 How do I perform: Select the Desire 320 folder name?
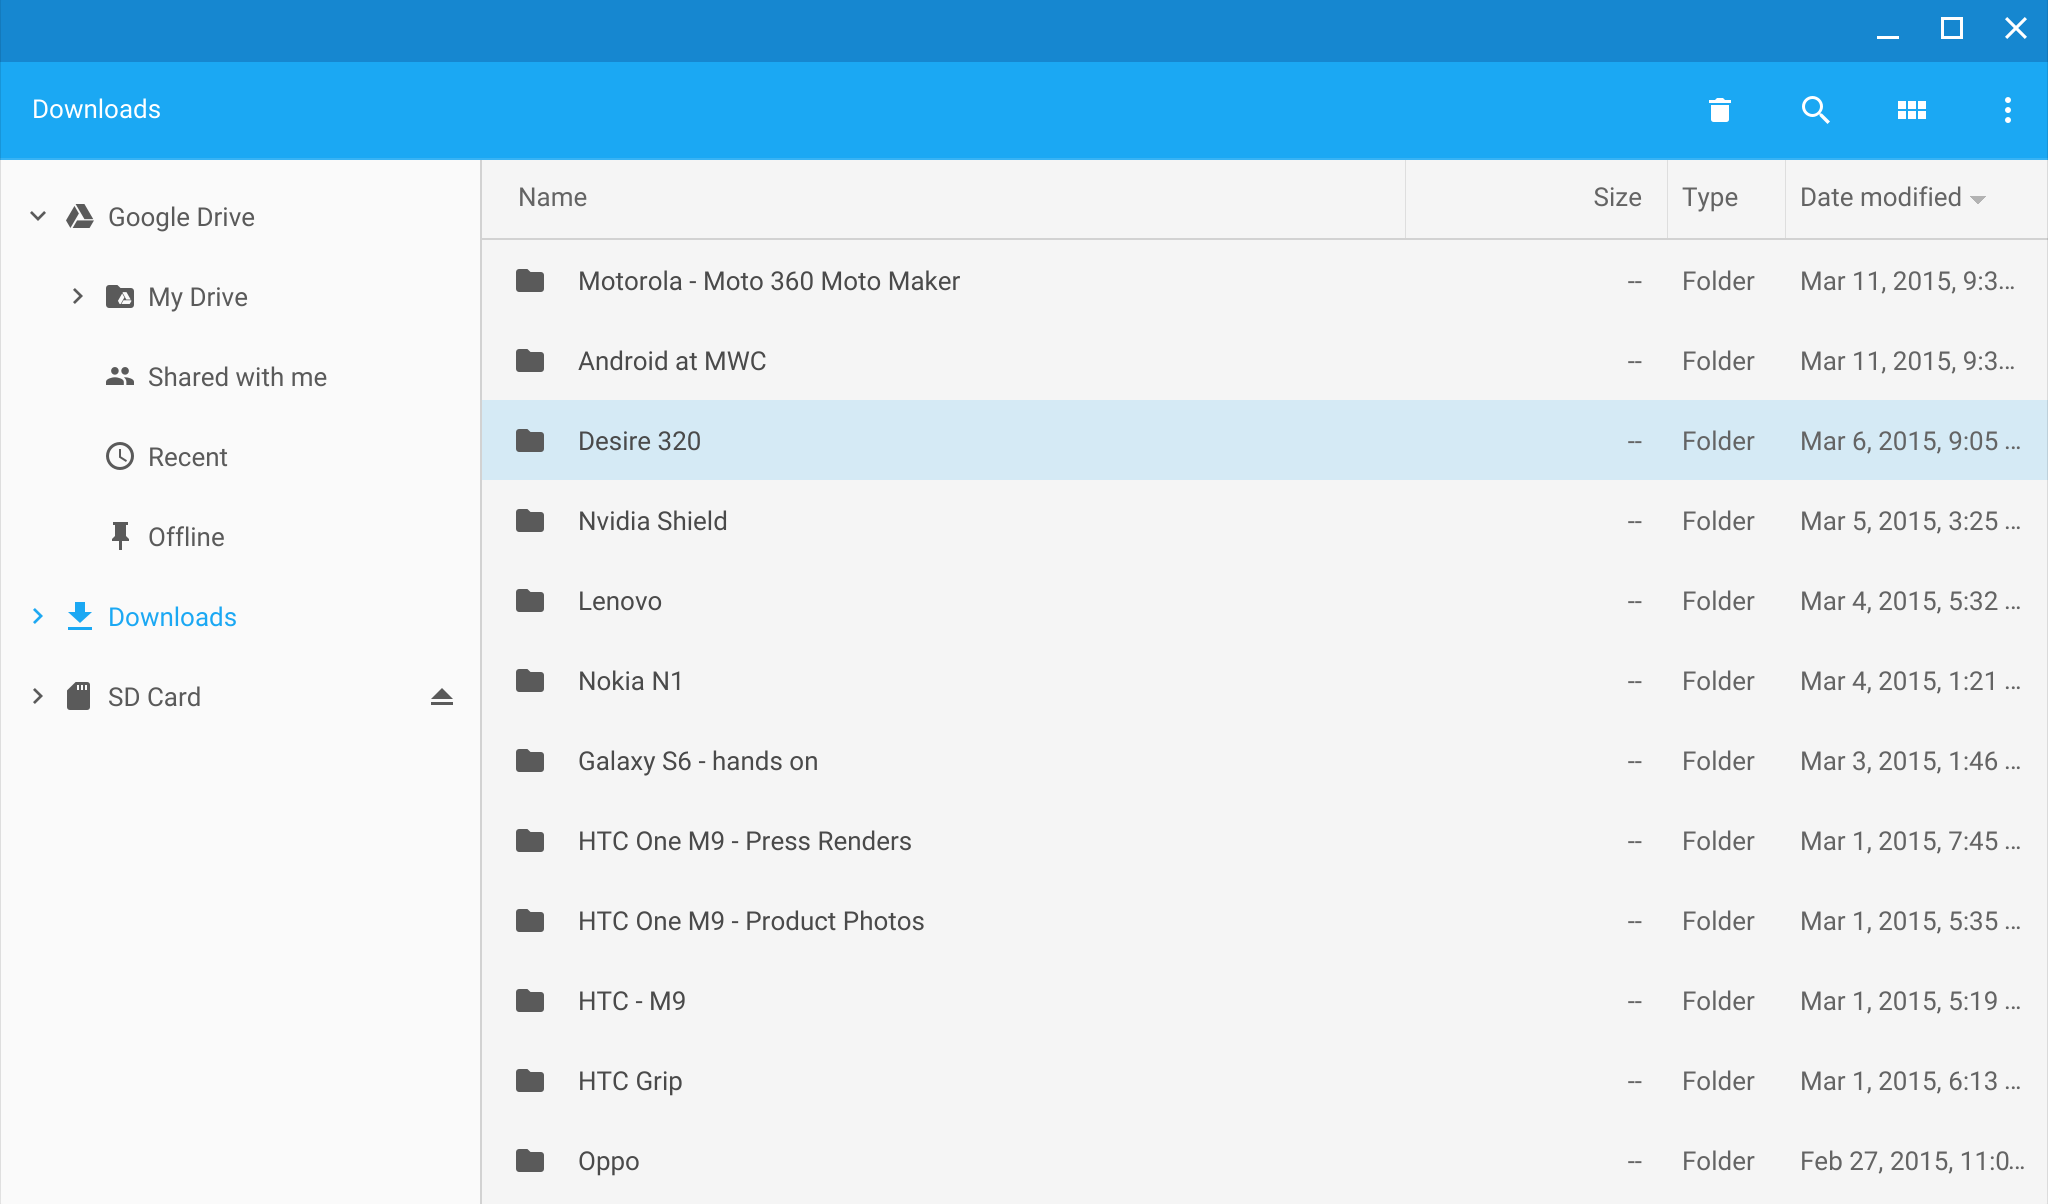click(x=639, y=441)
